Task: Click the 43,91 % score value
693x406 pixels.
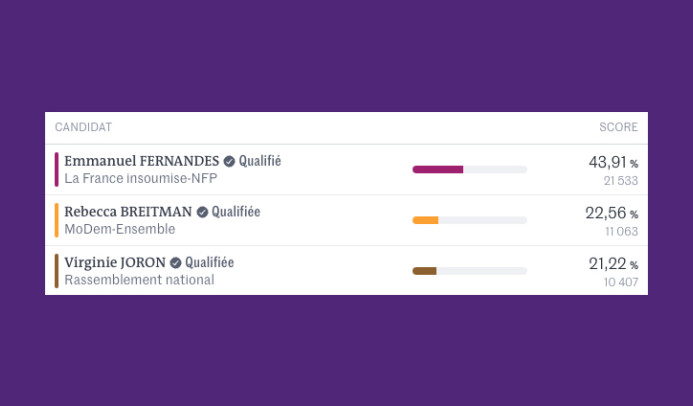Action: point(612,162)
